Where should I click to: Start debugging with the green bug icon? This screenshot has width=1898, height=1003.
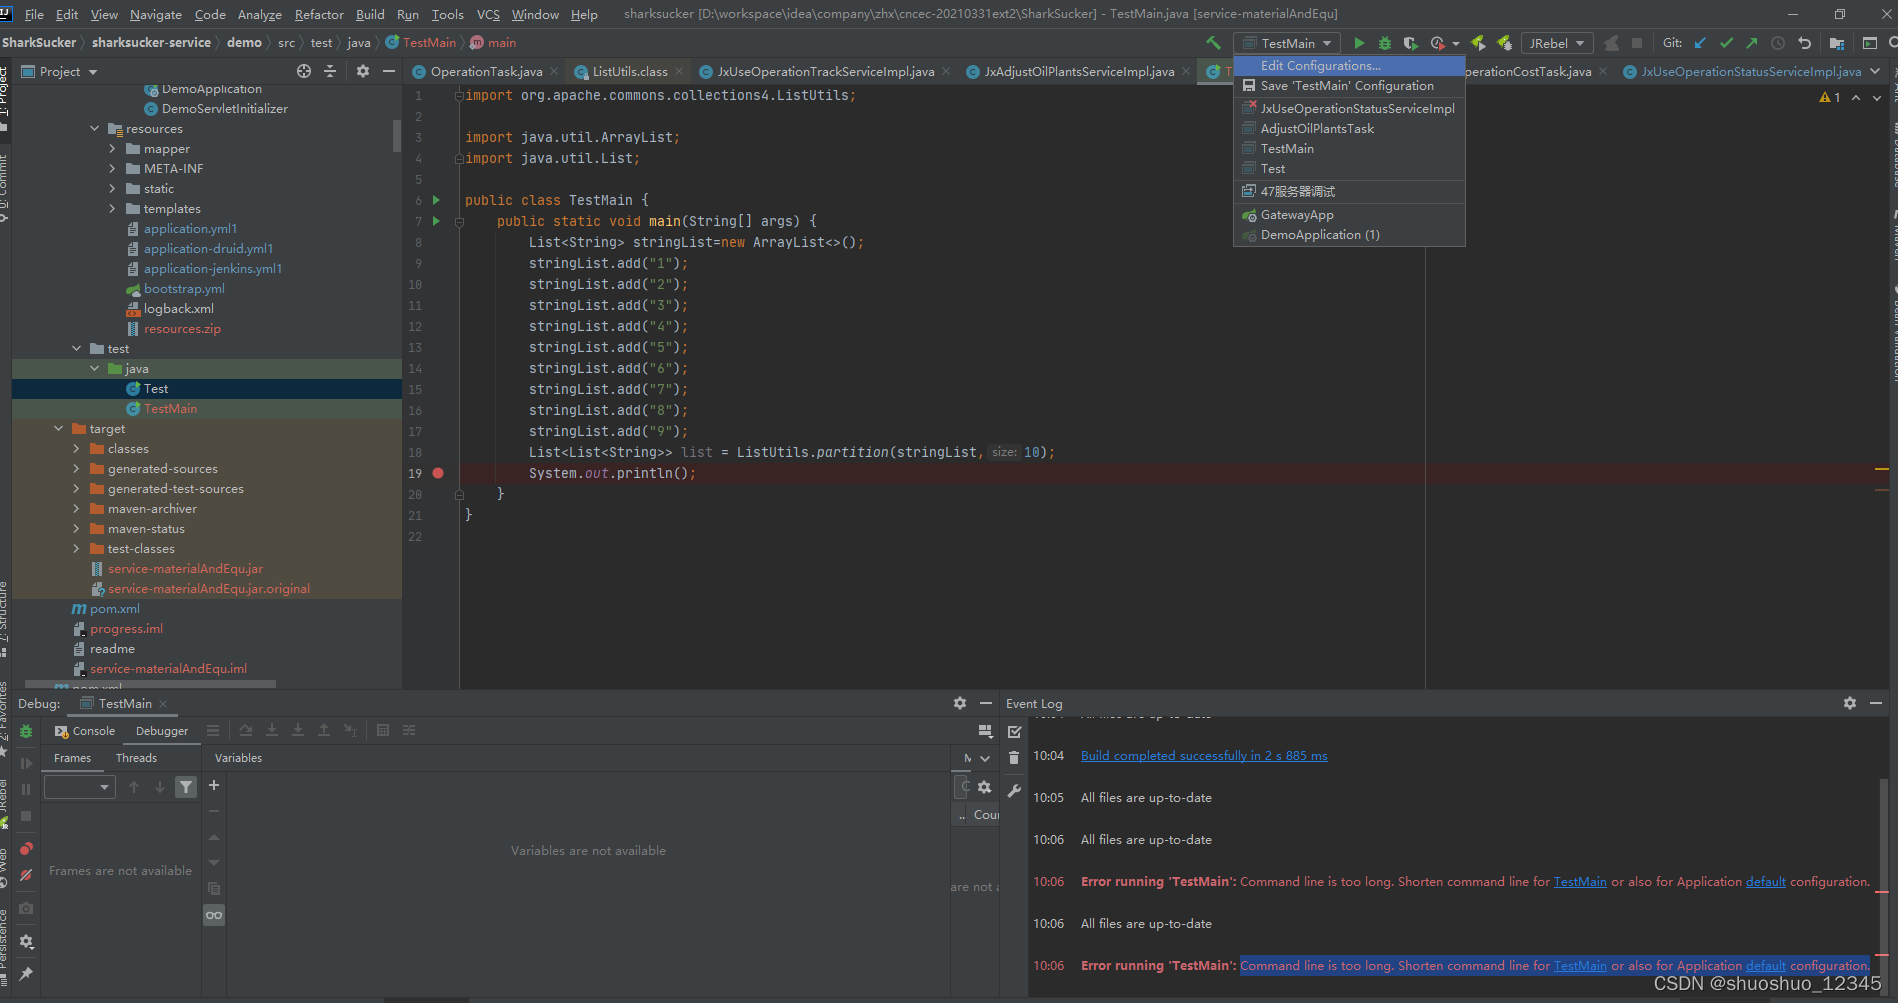point(1384,43)
